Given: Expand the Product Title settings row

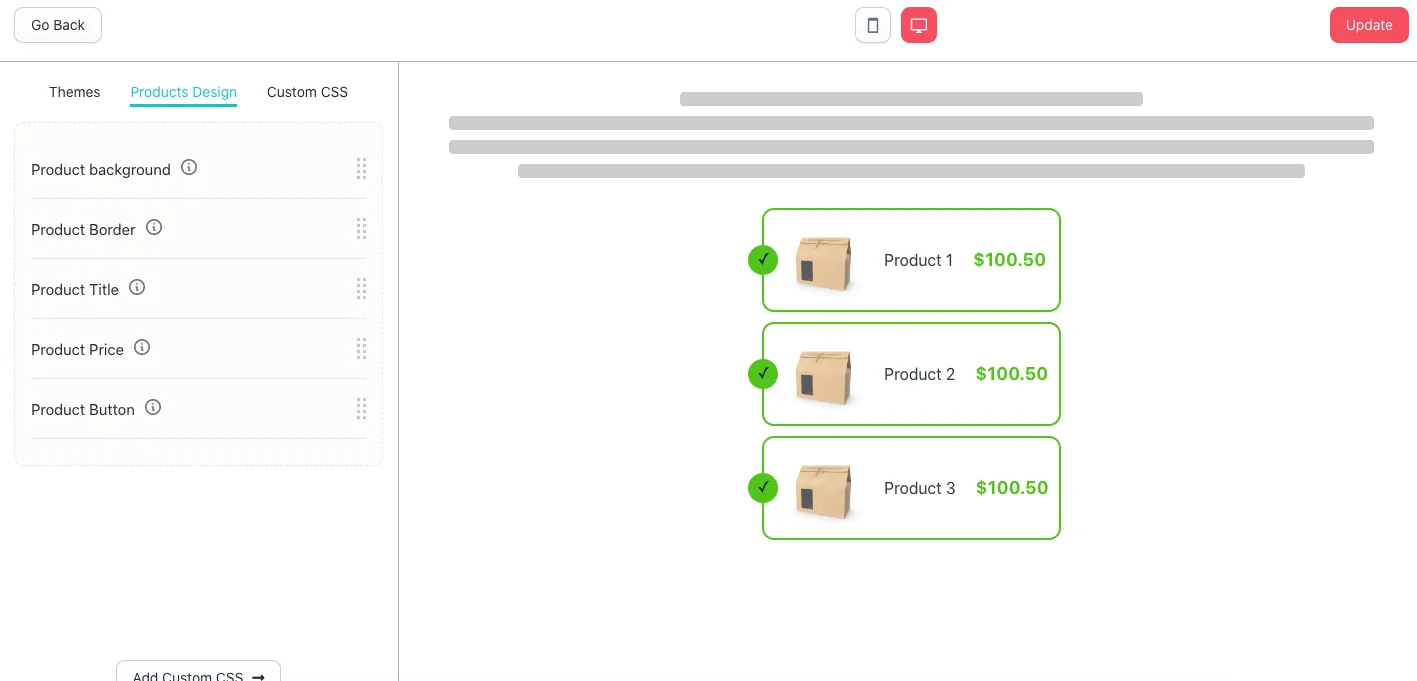Looking at the screenshot, I should coord(75,290).
